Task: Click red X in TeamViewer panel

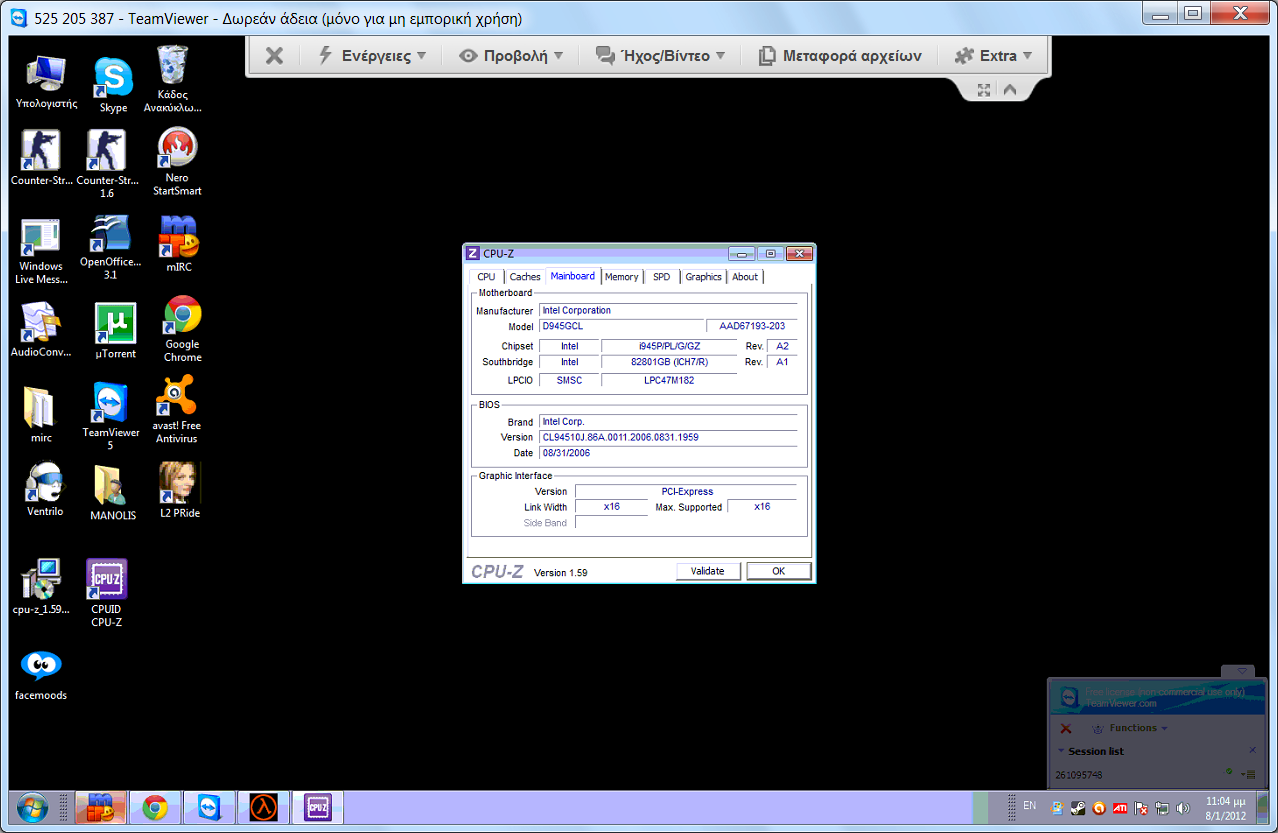Action: point(1066,728)
